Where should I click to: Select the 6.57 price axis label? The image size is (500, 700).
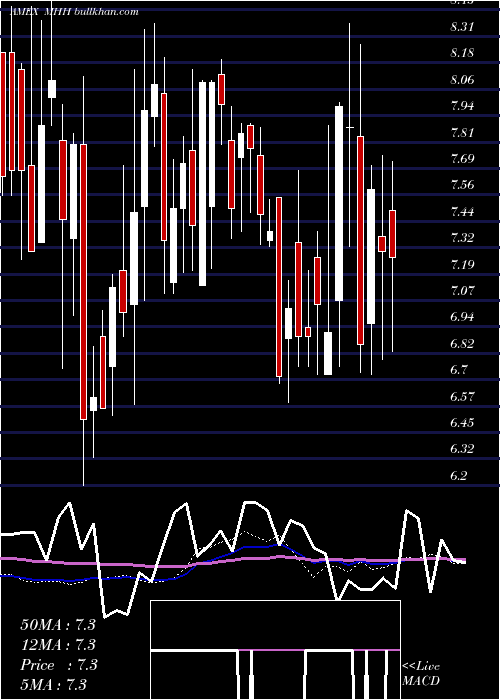pos(462,396)
